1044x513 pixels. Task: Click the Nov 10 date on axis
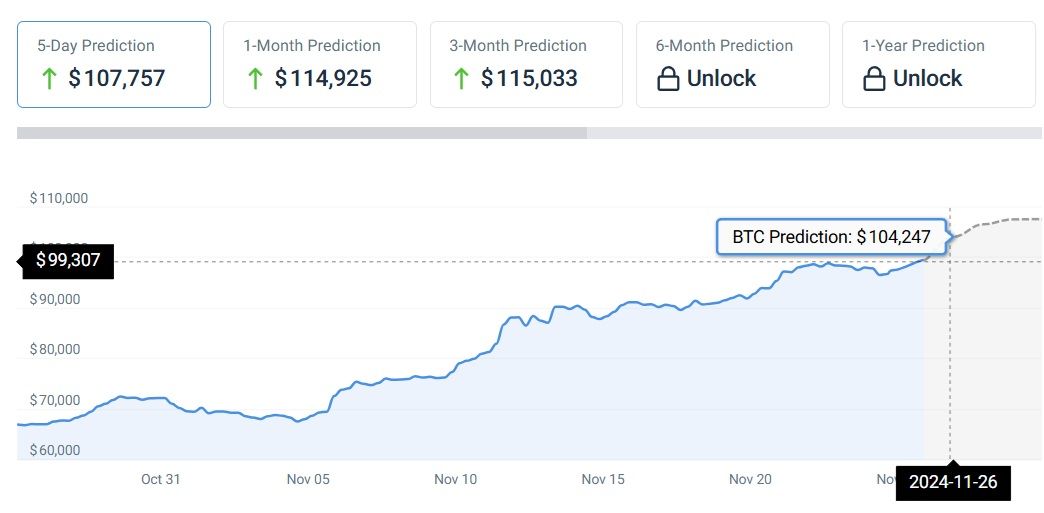click(455, 480)
